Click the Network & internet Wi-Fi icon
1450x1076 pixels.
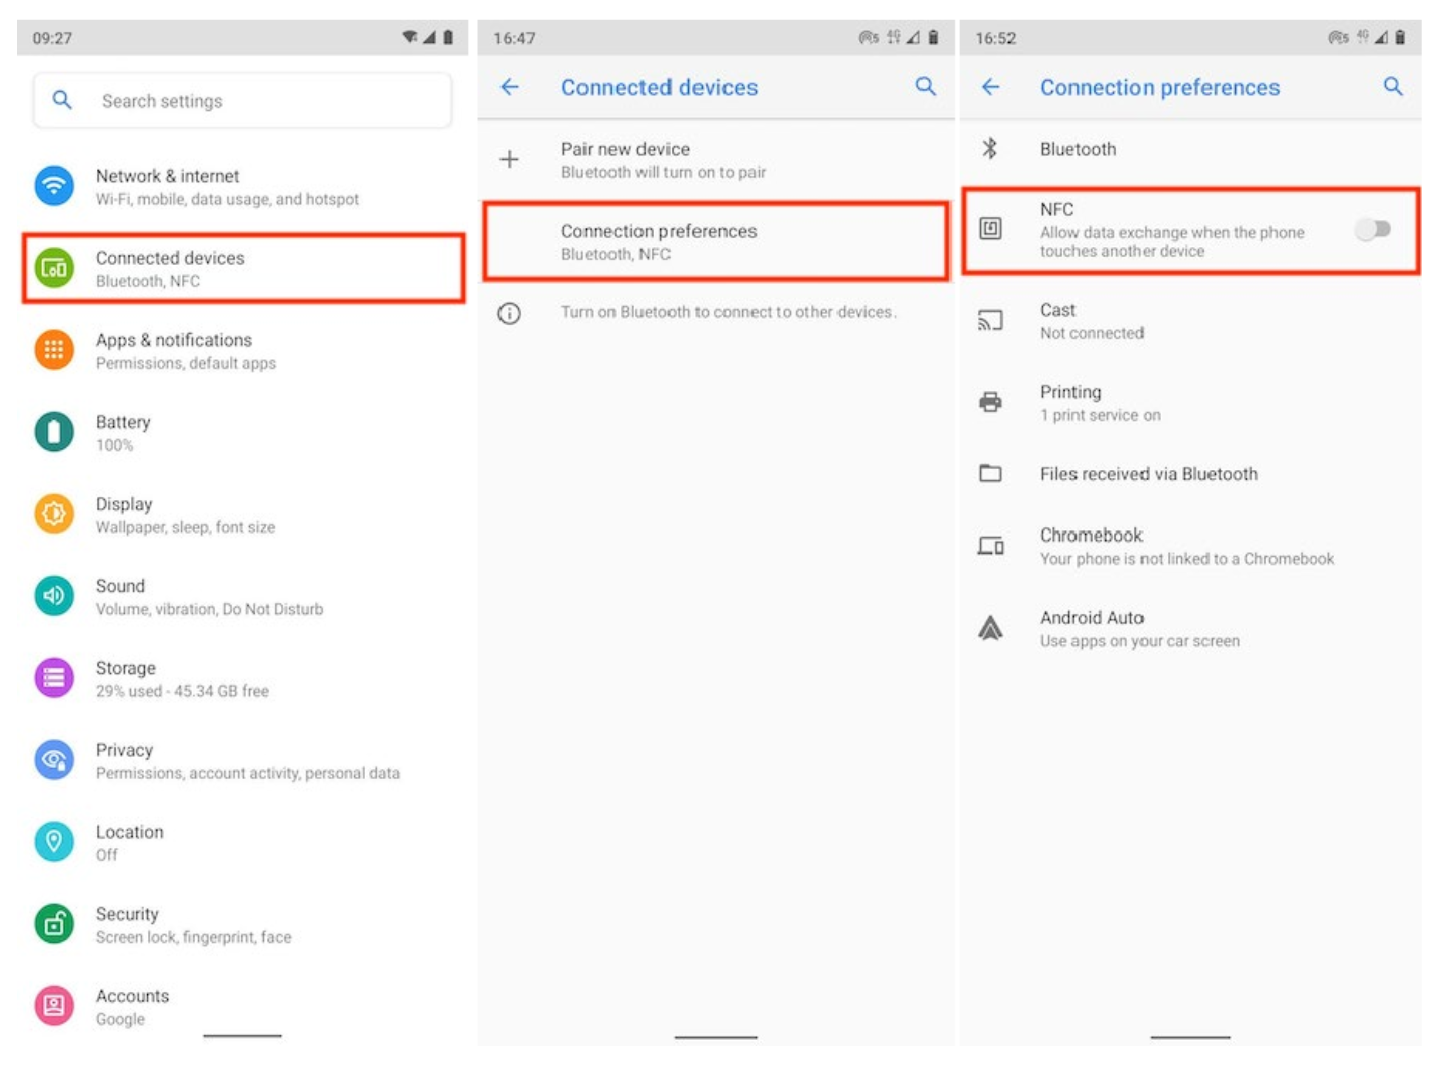pyautogui.click(x=54, y=186)
